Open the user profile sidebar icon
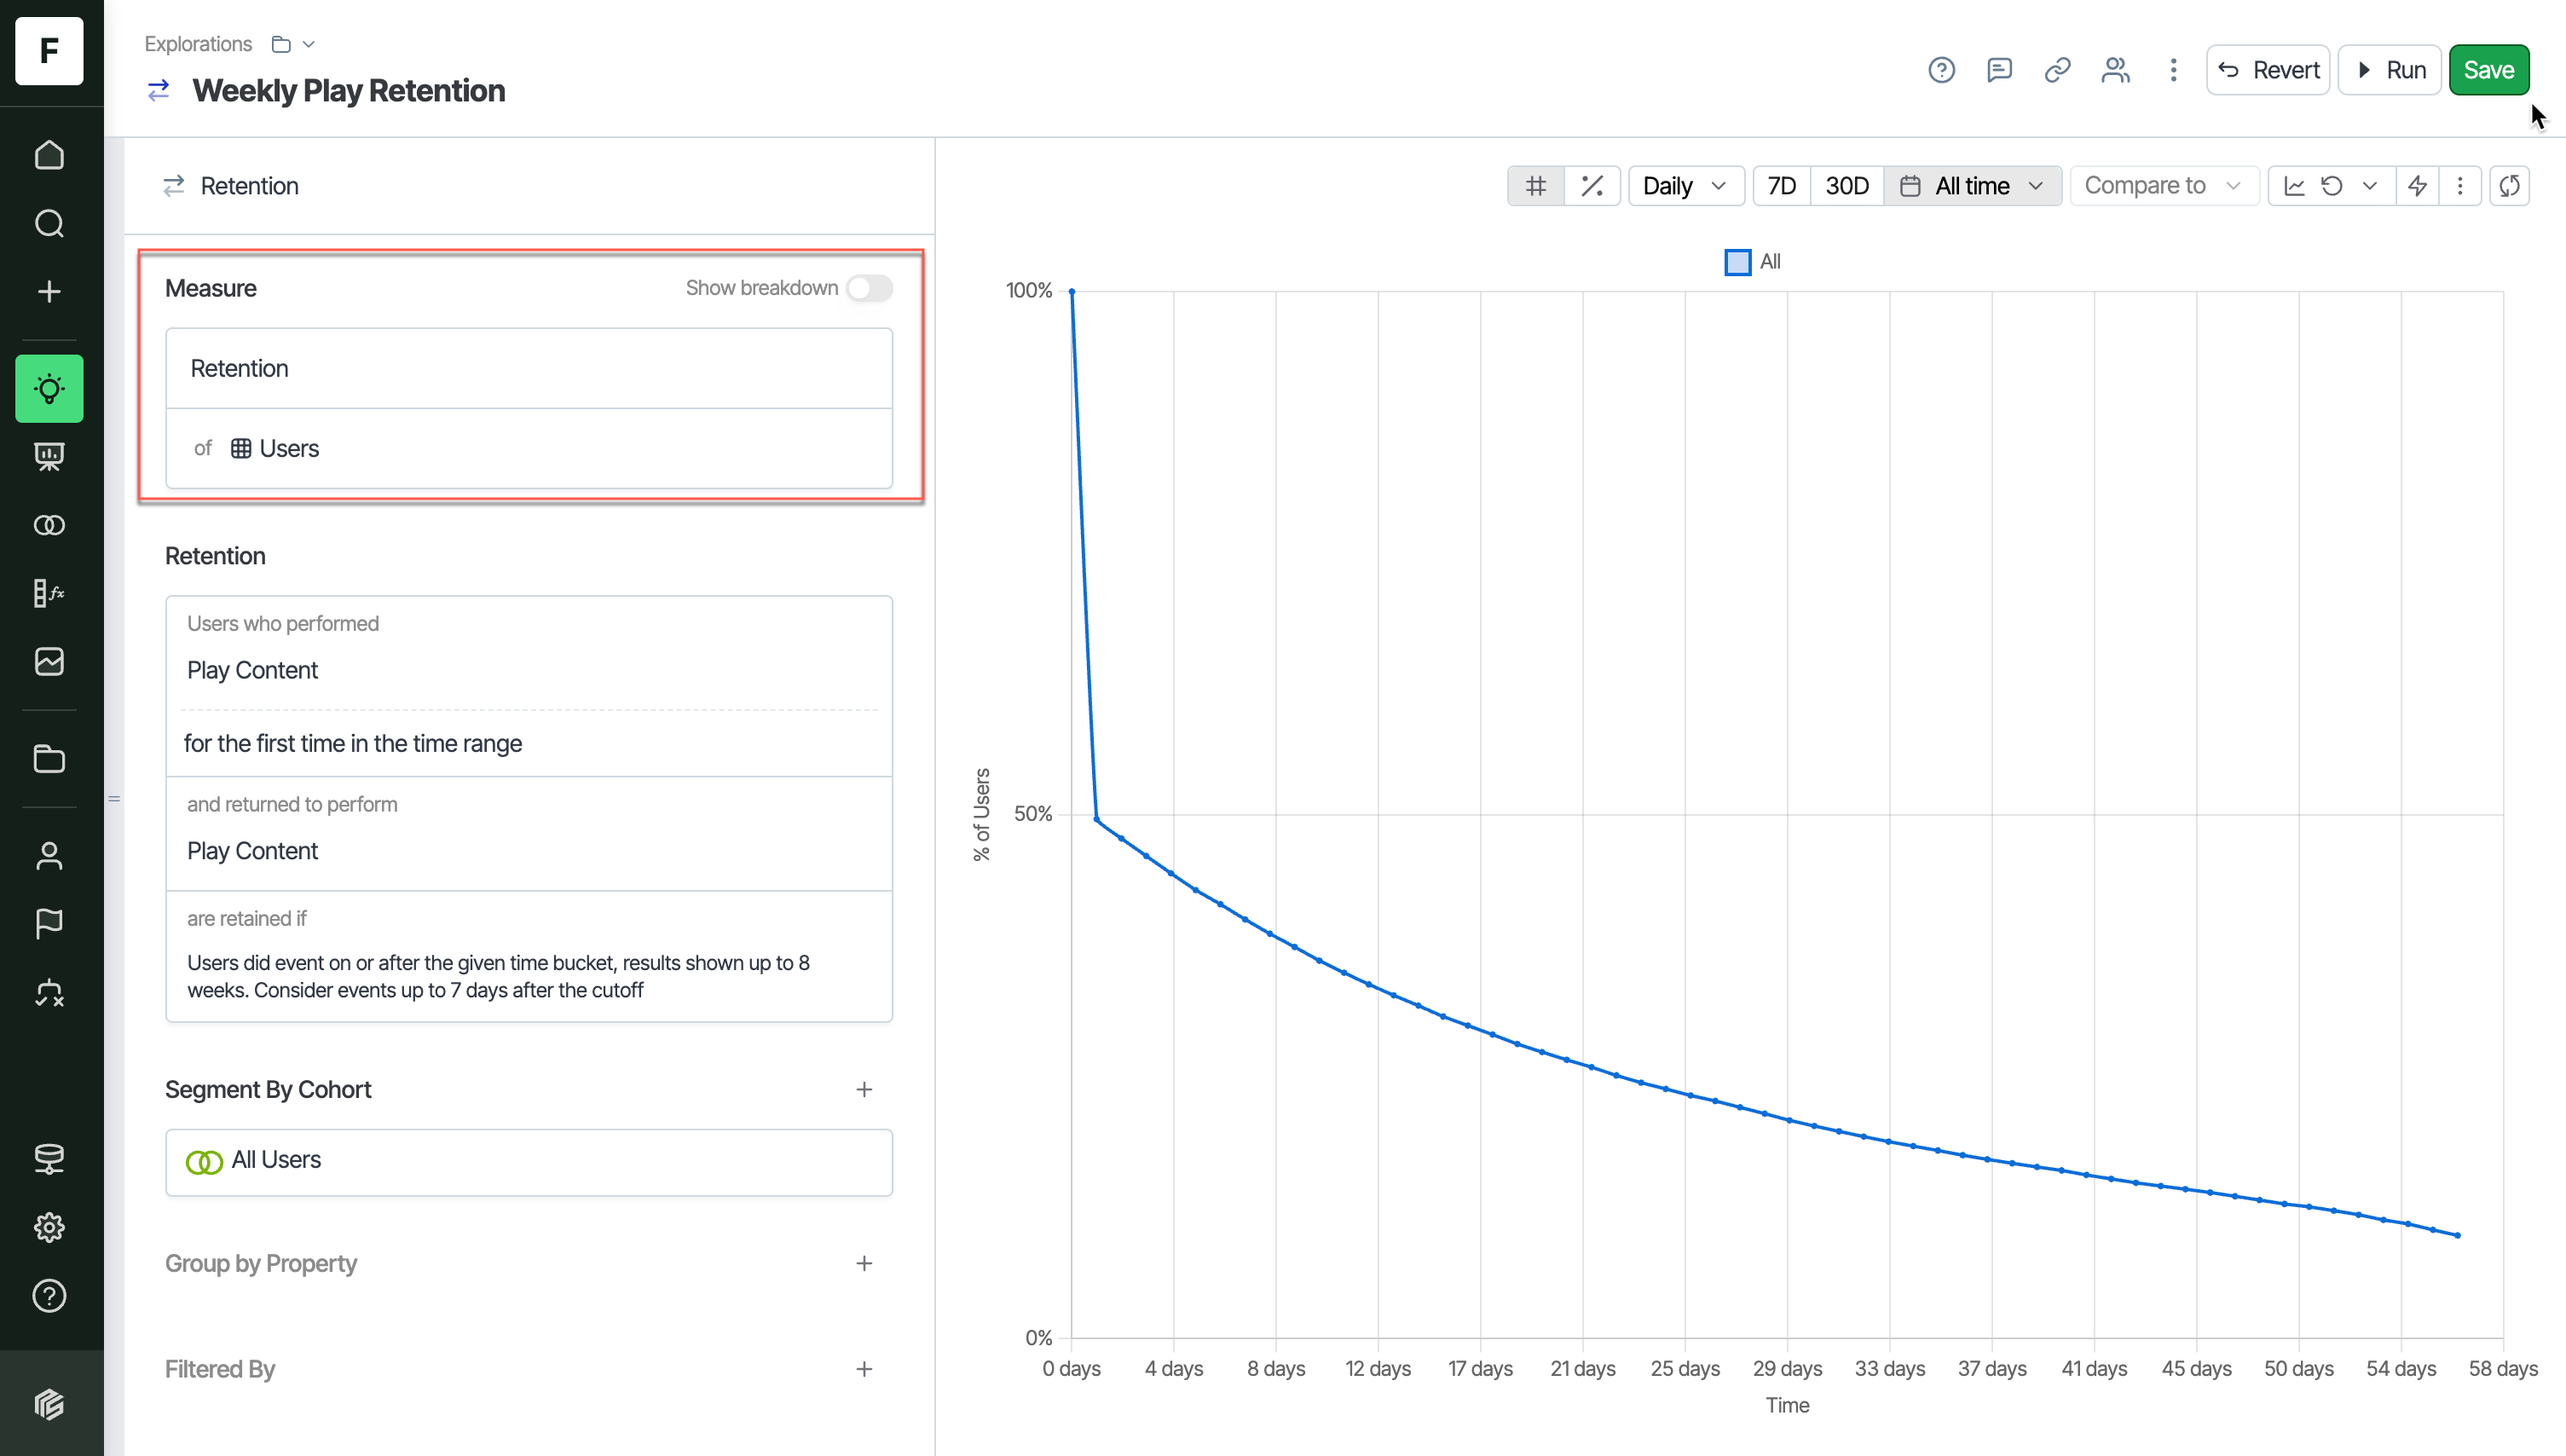Viewport: 2566px width, 1456px height. click(x=49, y=855)
